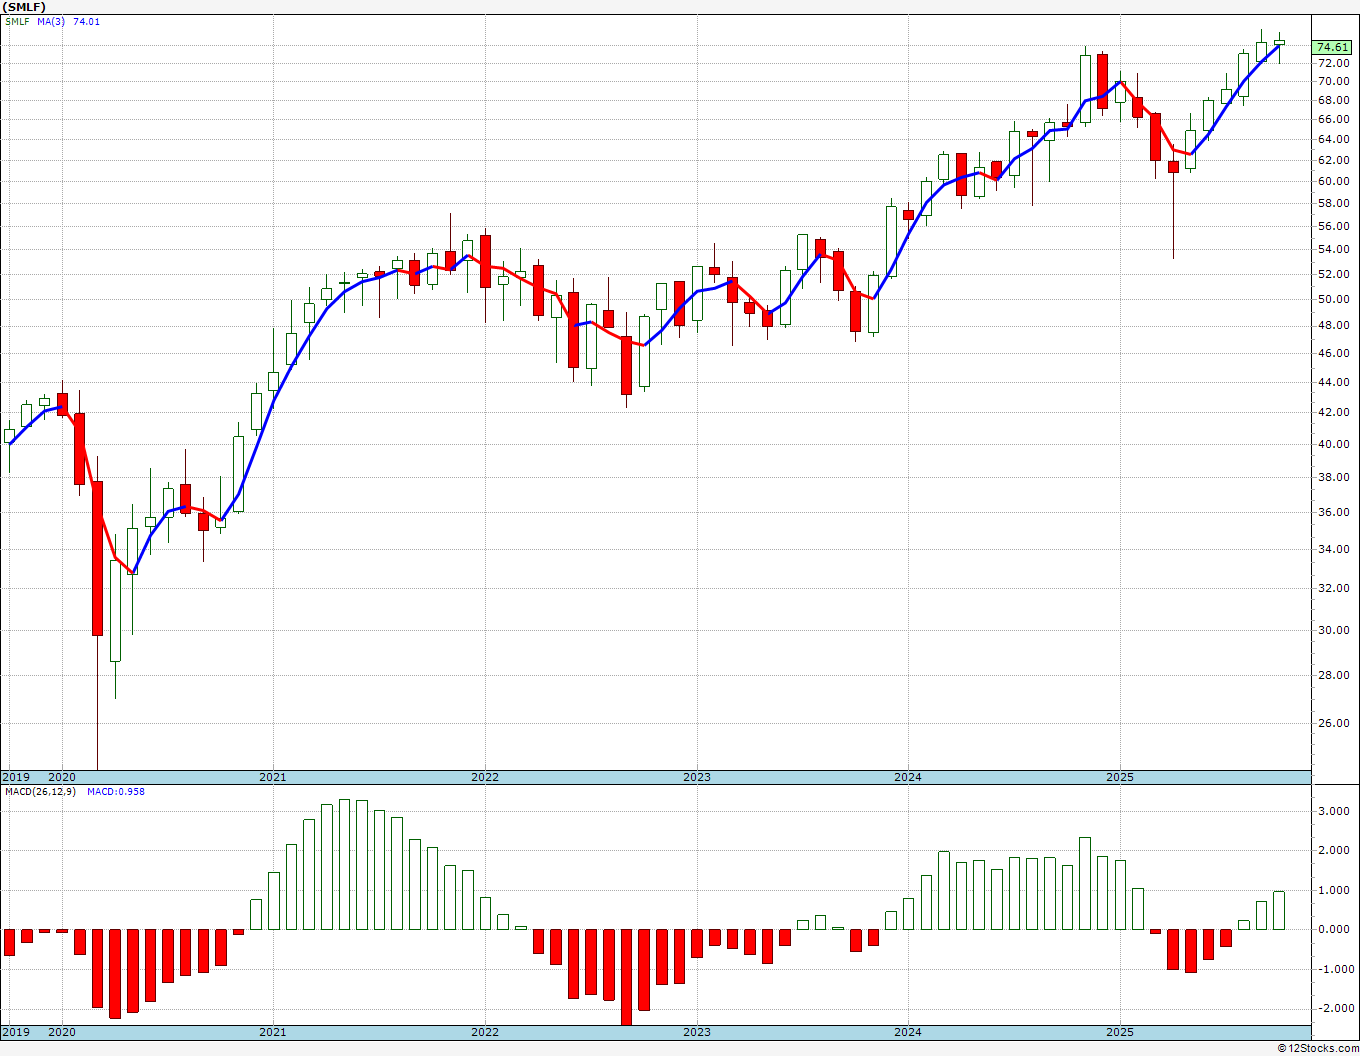Click the 60.00 price axis label
Image resolution: width=1360 pixels, height=1056 pixels.
coord(1333,181)
